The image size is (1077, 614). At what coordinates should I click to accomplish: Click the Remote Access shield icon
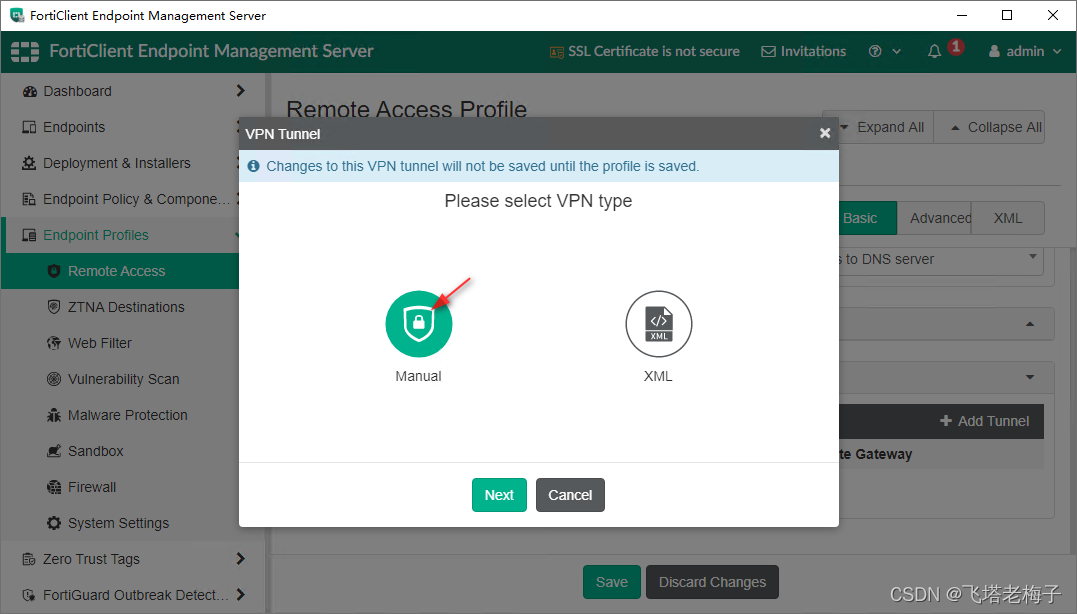click(x=54, y=271)
